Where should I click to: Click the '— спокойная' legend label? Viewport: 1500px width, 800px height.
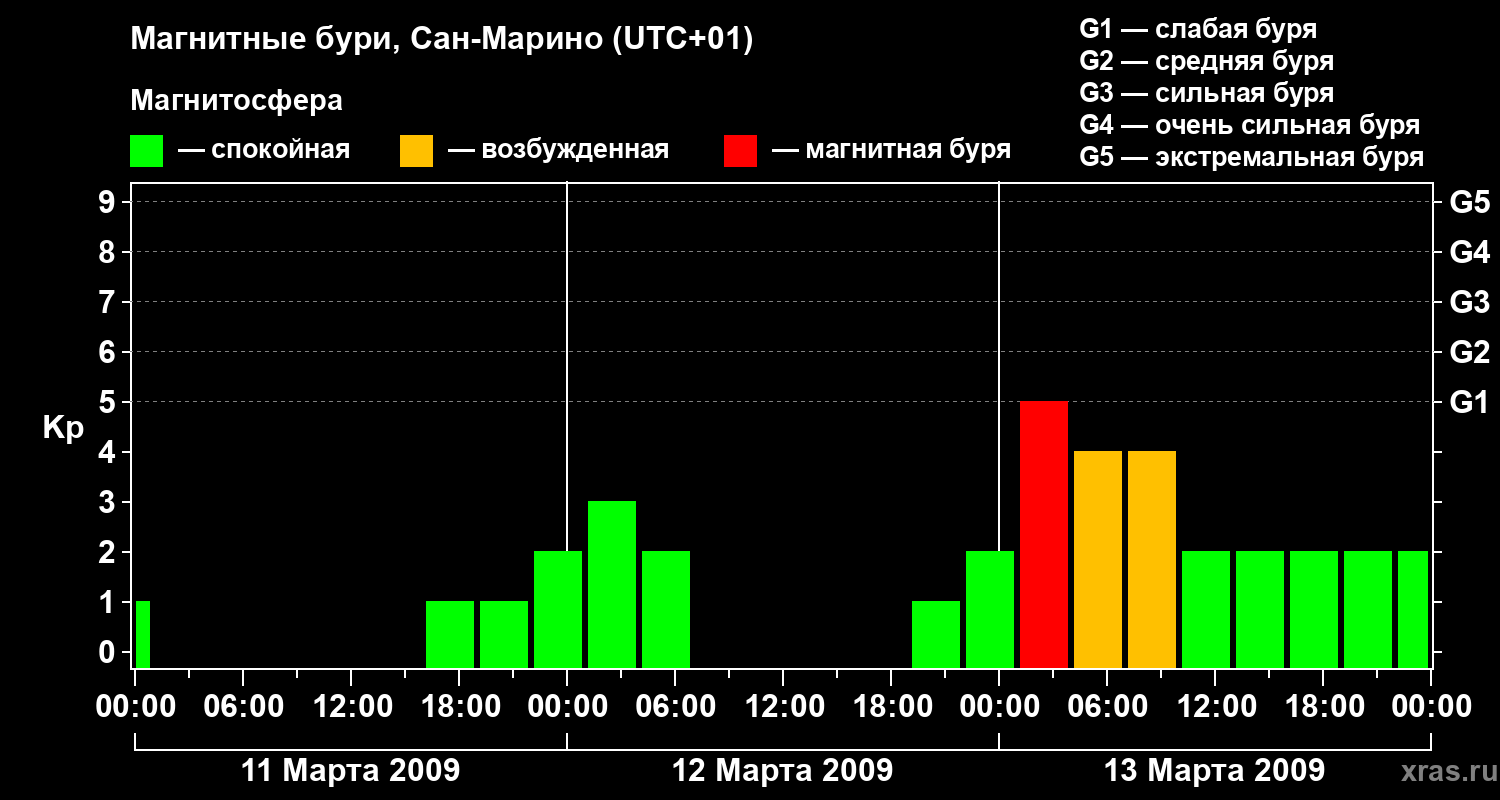264,150
